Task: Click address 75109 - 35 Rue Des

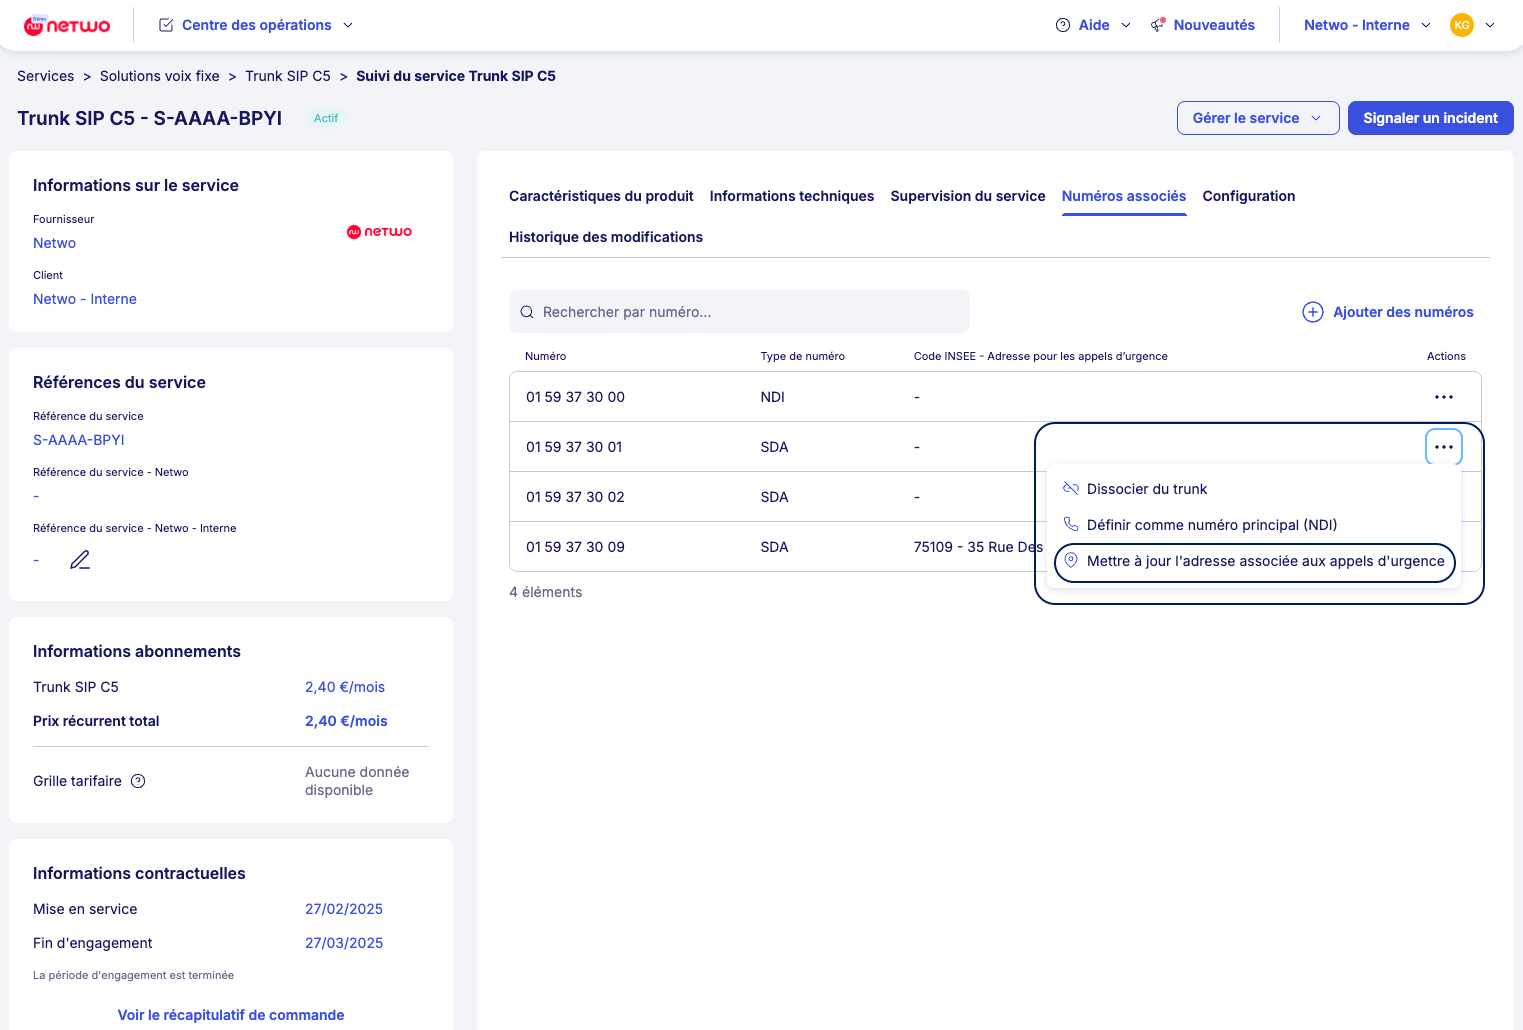Action: pyautogui.click(x=978, y=547)
